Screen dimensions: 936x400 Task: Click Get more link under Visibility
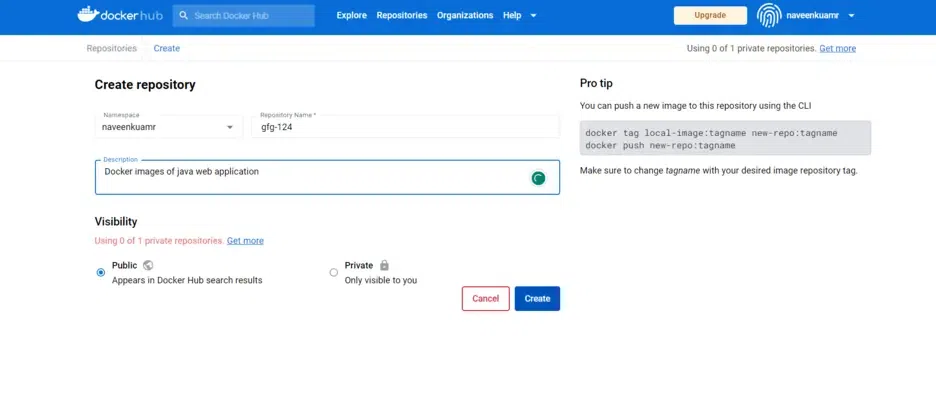245,241
